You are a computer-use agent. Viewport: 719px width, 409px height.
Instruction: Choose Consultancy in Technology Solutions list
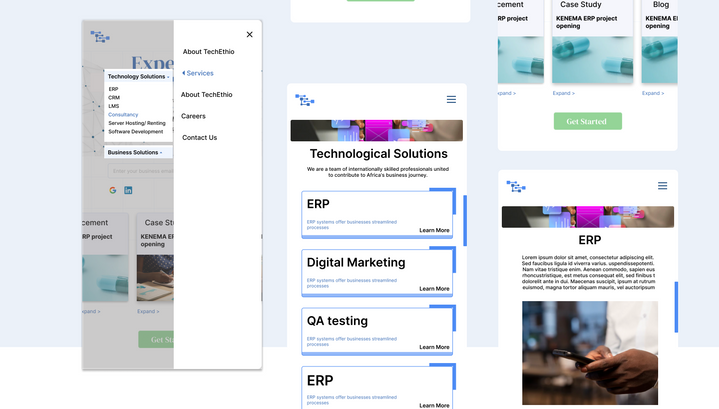pyautogui.click(x=123, y=115)
